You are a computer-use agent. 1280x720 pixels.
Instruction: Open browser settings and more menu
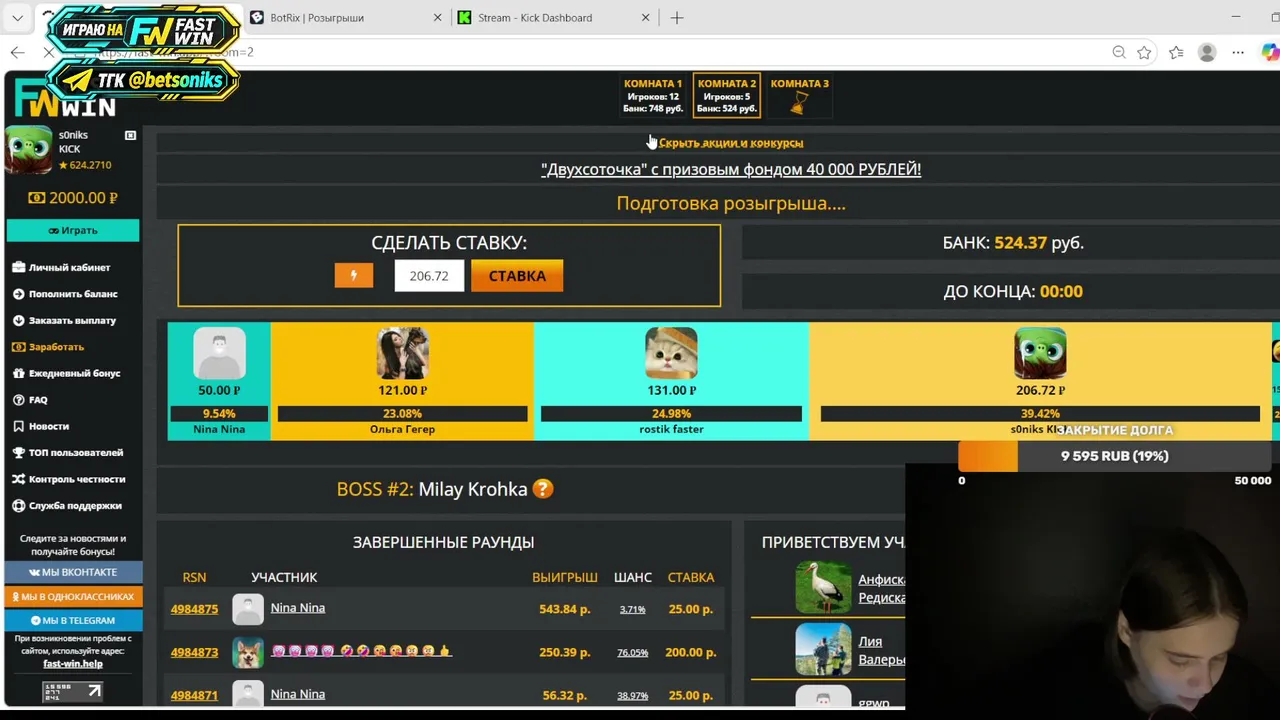(x=1238, y=52)
